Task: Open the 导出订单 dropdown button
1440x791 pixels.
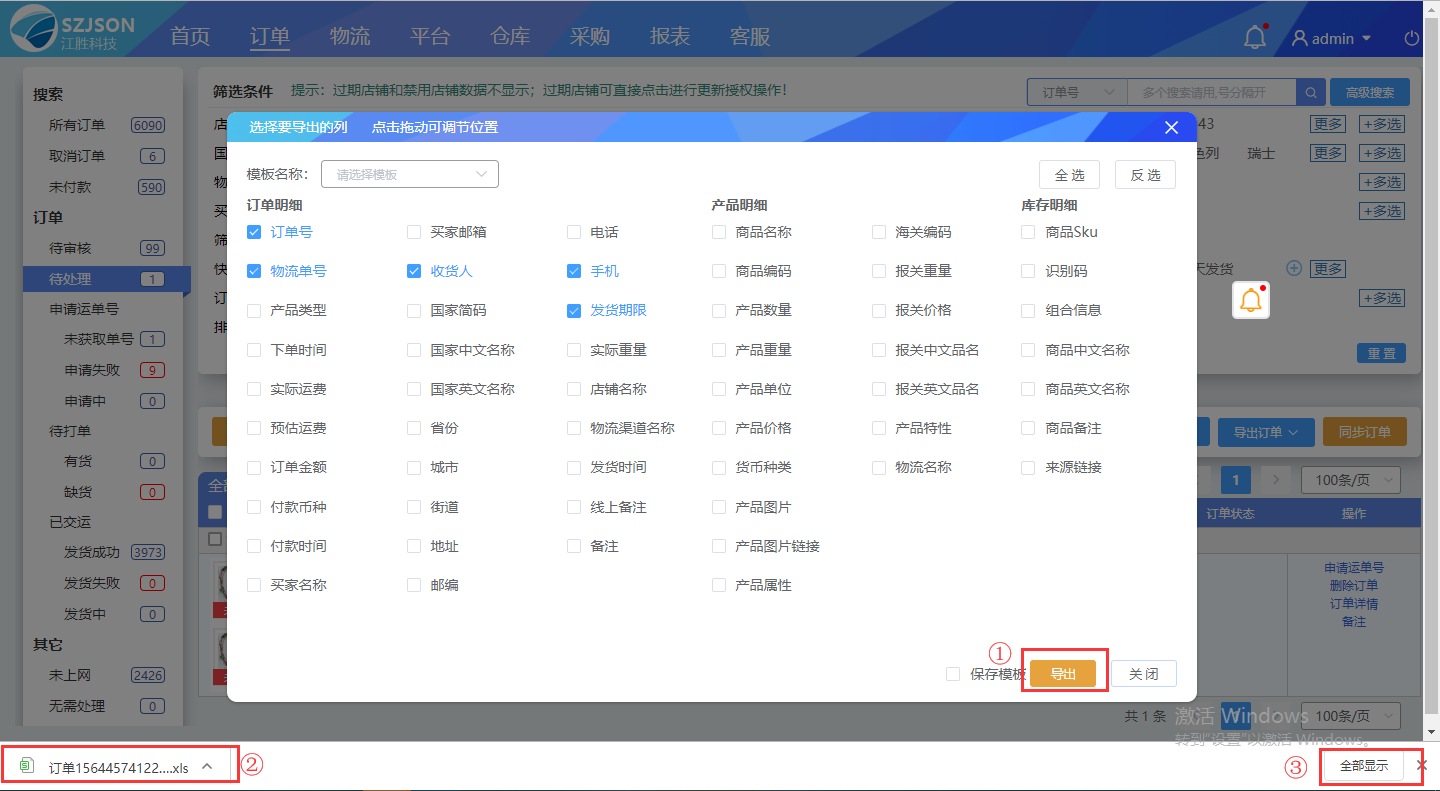Action: click(x=1265, y=432)
